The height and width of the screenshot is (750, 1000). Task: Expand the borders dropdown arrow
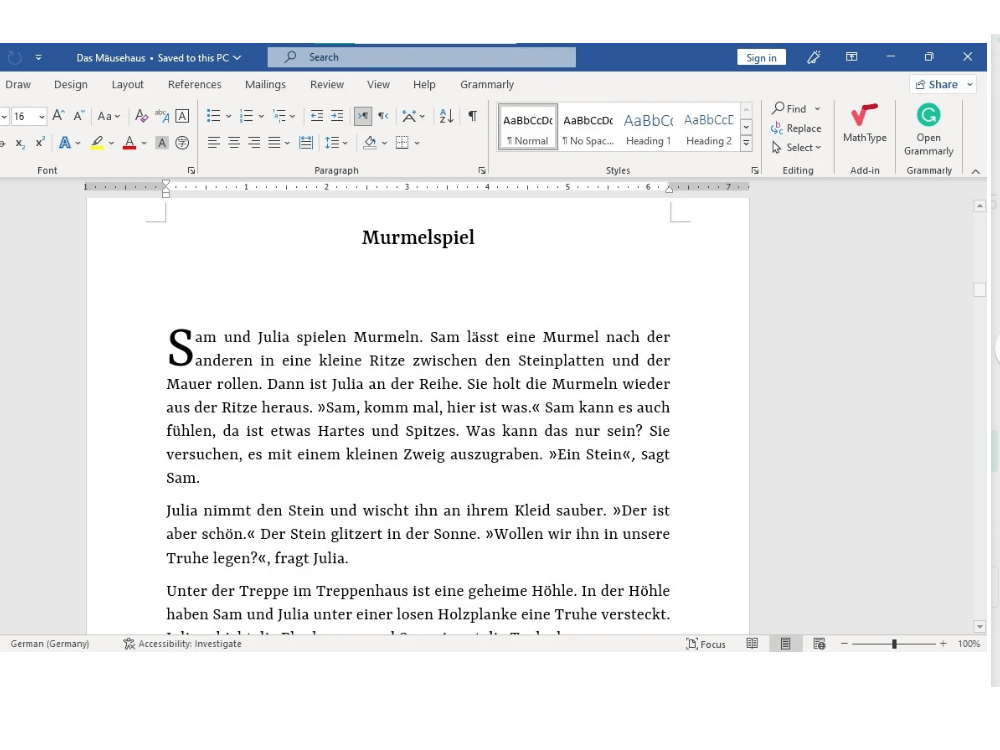pos(417,143)
